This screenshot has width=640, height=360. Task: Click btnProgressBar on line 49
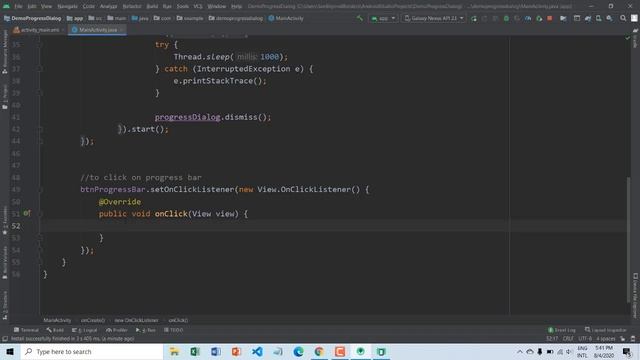point(113,189)
